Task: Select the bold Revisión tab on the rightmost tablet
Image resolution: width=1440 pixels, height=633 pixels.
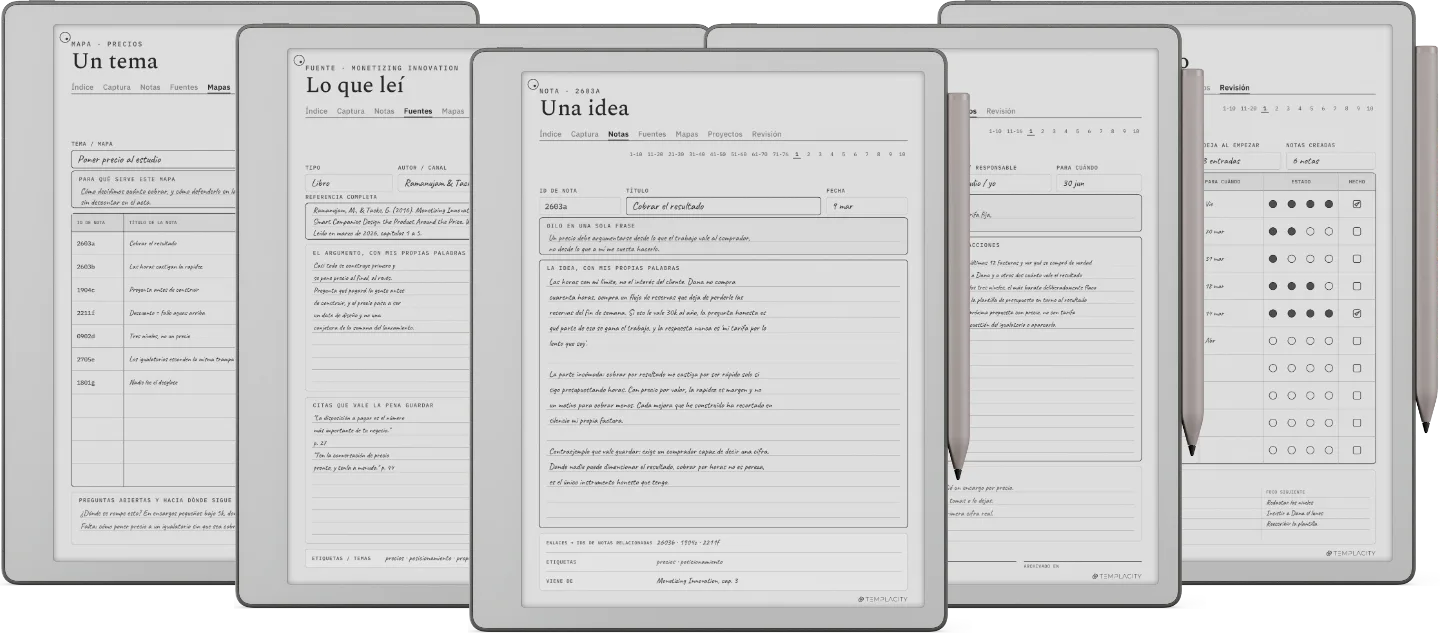Action: coord(1234,88)
